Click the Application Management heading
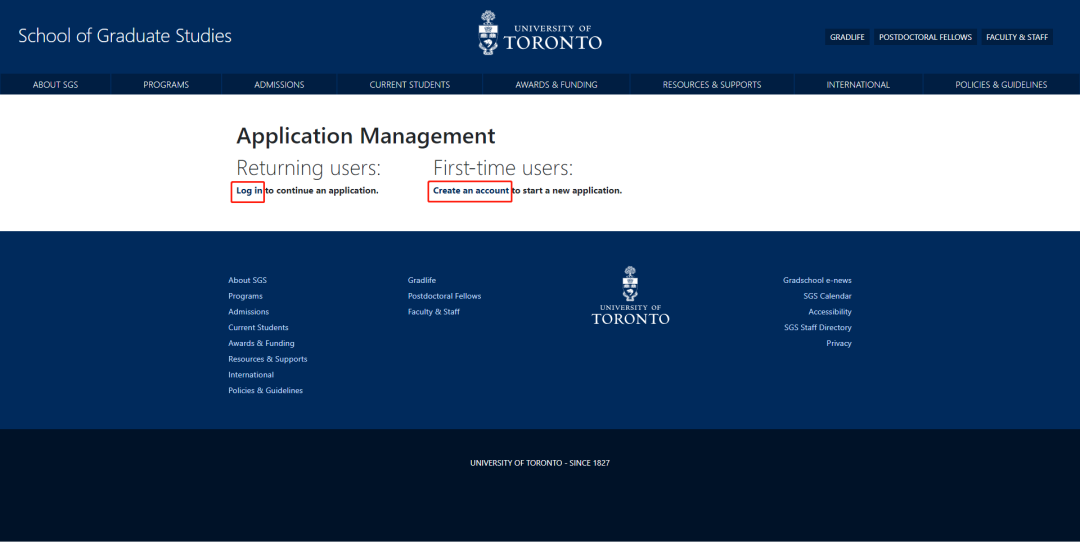Screen dimensions: 1080x545 [366, 136]
